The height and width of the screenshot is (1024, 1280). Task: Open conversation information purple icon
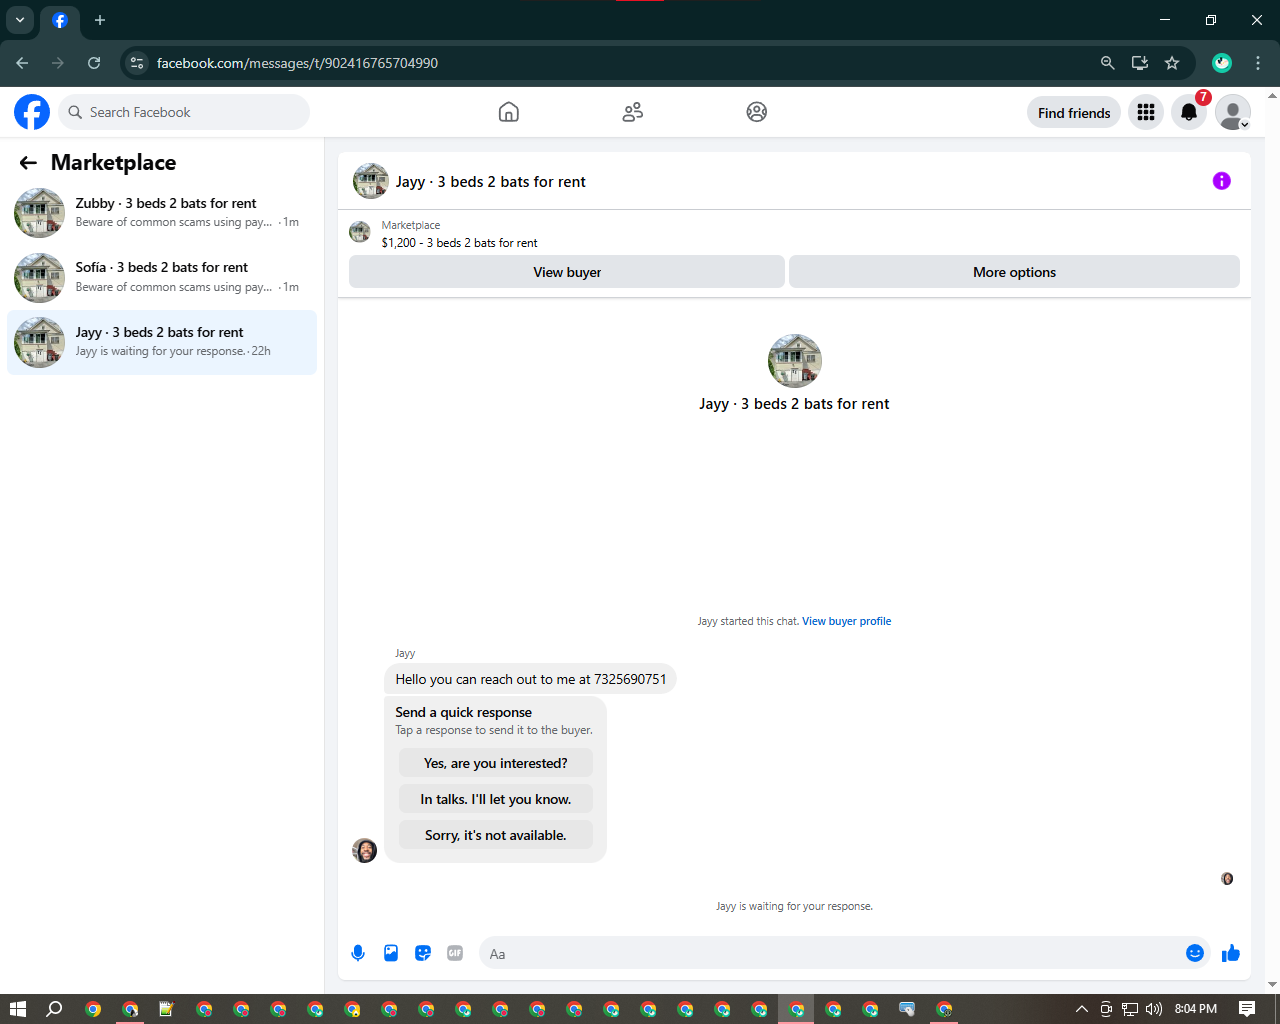pyautogui.click(x=1222, y=181)
